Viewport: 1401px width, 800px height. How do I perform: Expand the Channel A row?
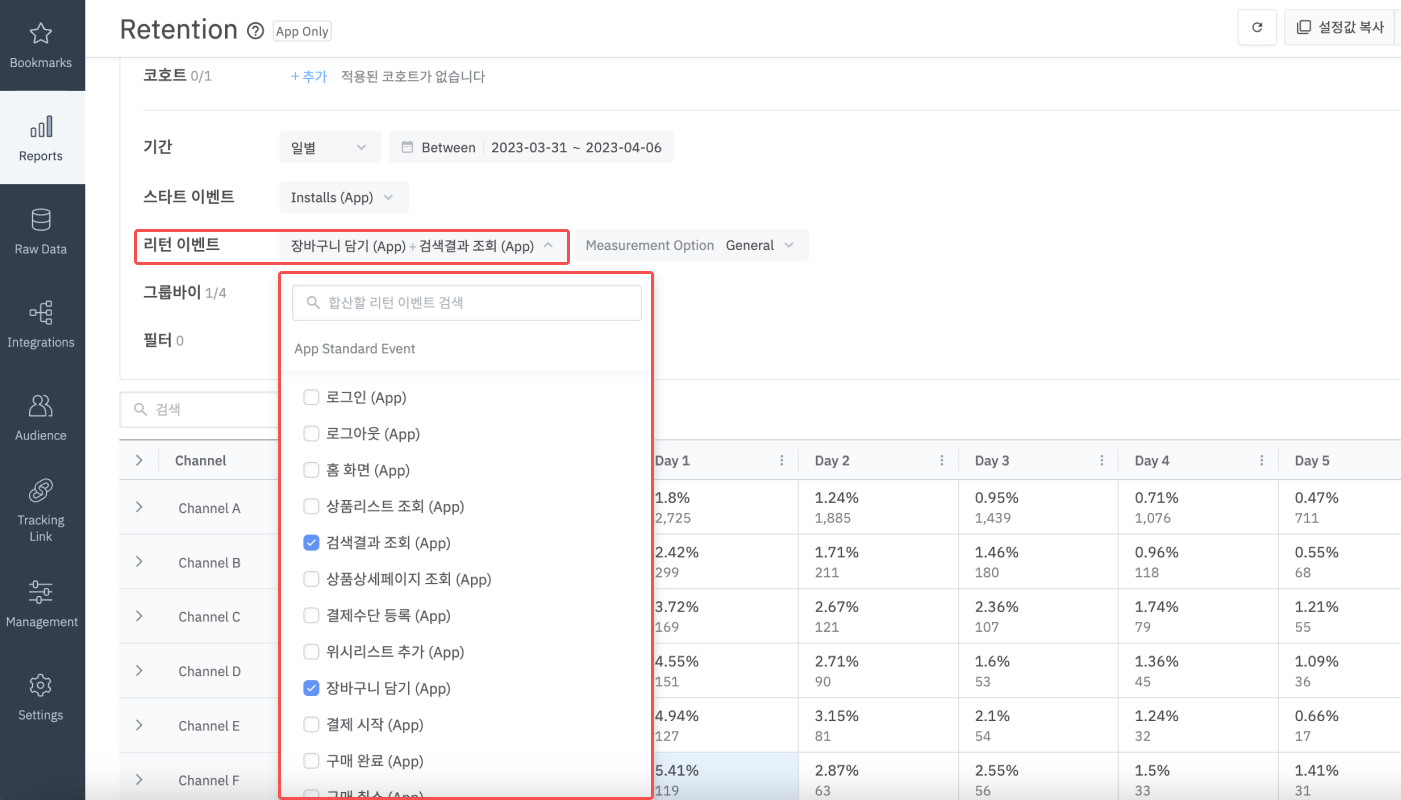(139, 507)
